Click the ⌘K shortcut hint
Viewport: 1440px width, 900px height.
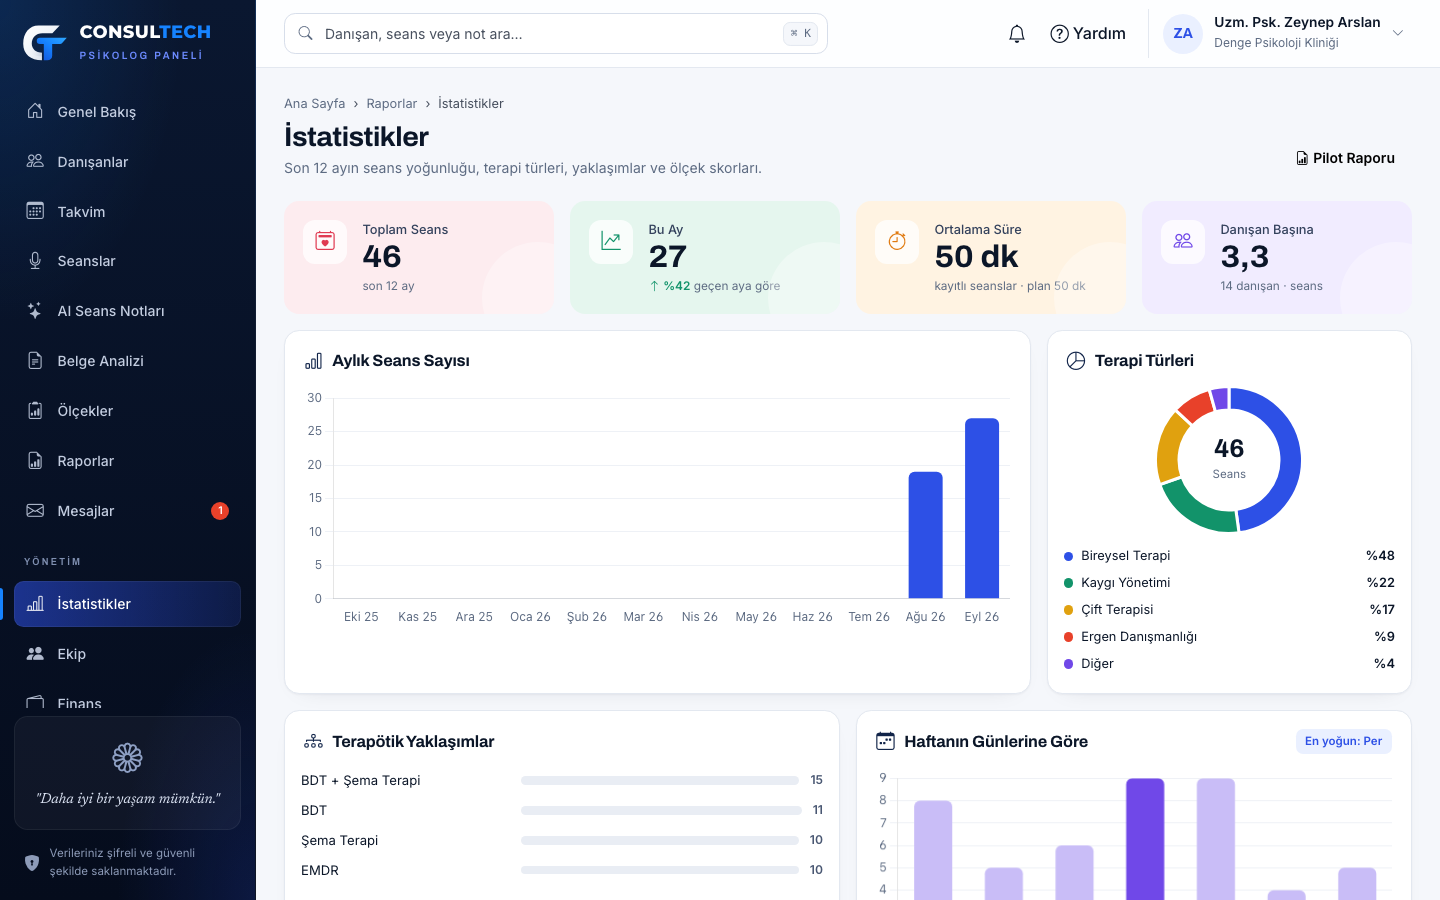[801, 33]
